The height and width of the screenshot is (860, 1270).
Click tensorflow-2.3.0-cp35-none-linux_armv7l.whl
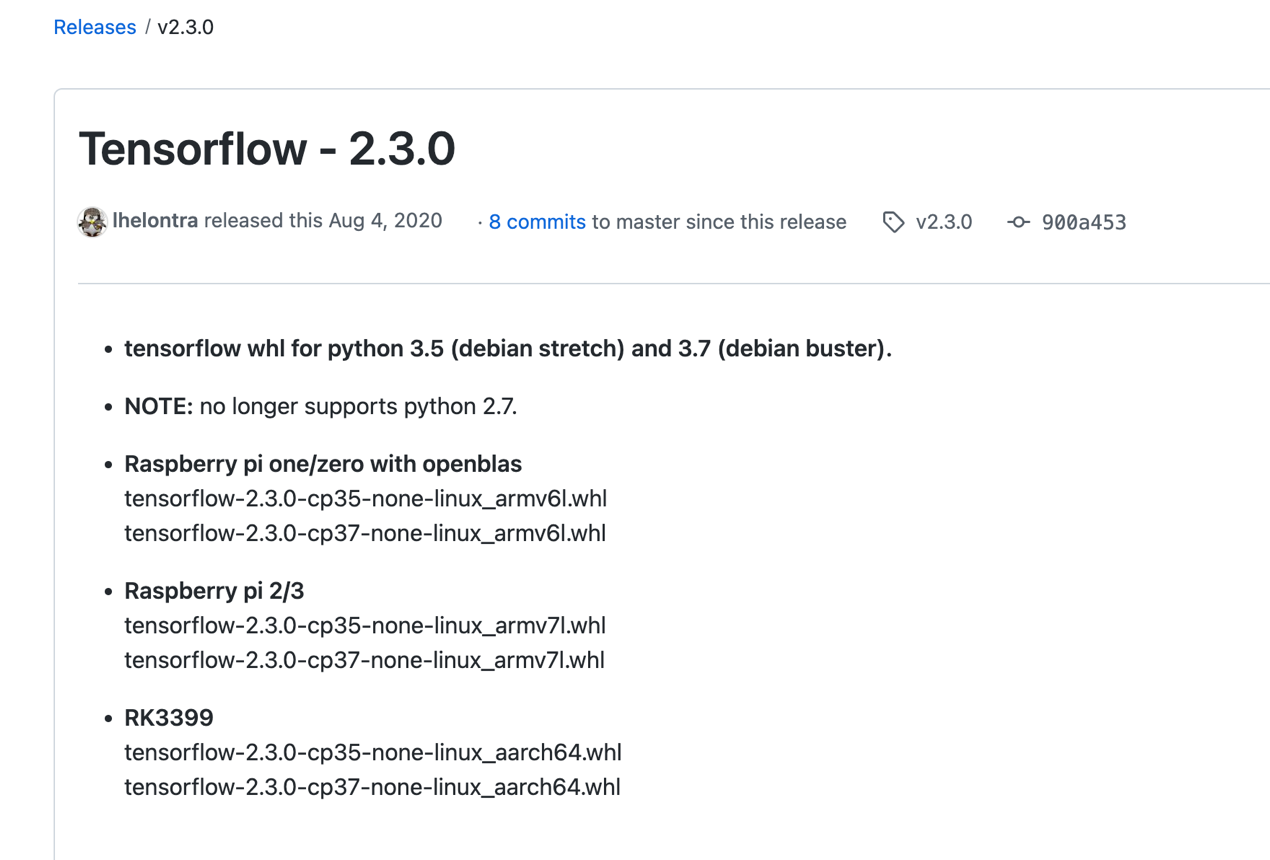point(365,625)
